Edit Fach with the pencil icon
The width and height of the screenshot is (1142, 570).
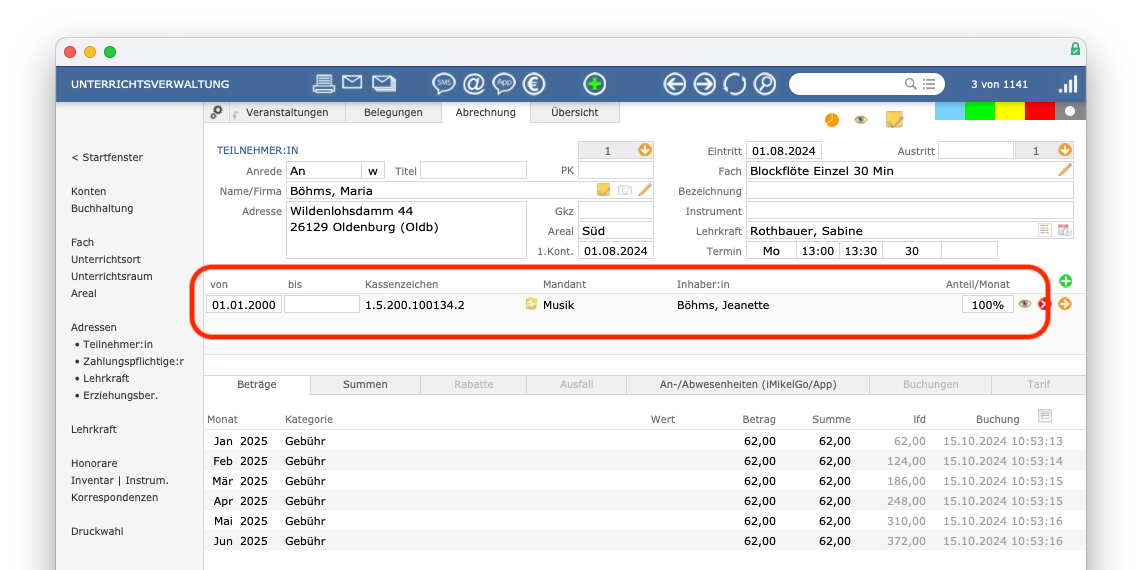click(x=1065, y=170)
